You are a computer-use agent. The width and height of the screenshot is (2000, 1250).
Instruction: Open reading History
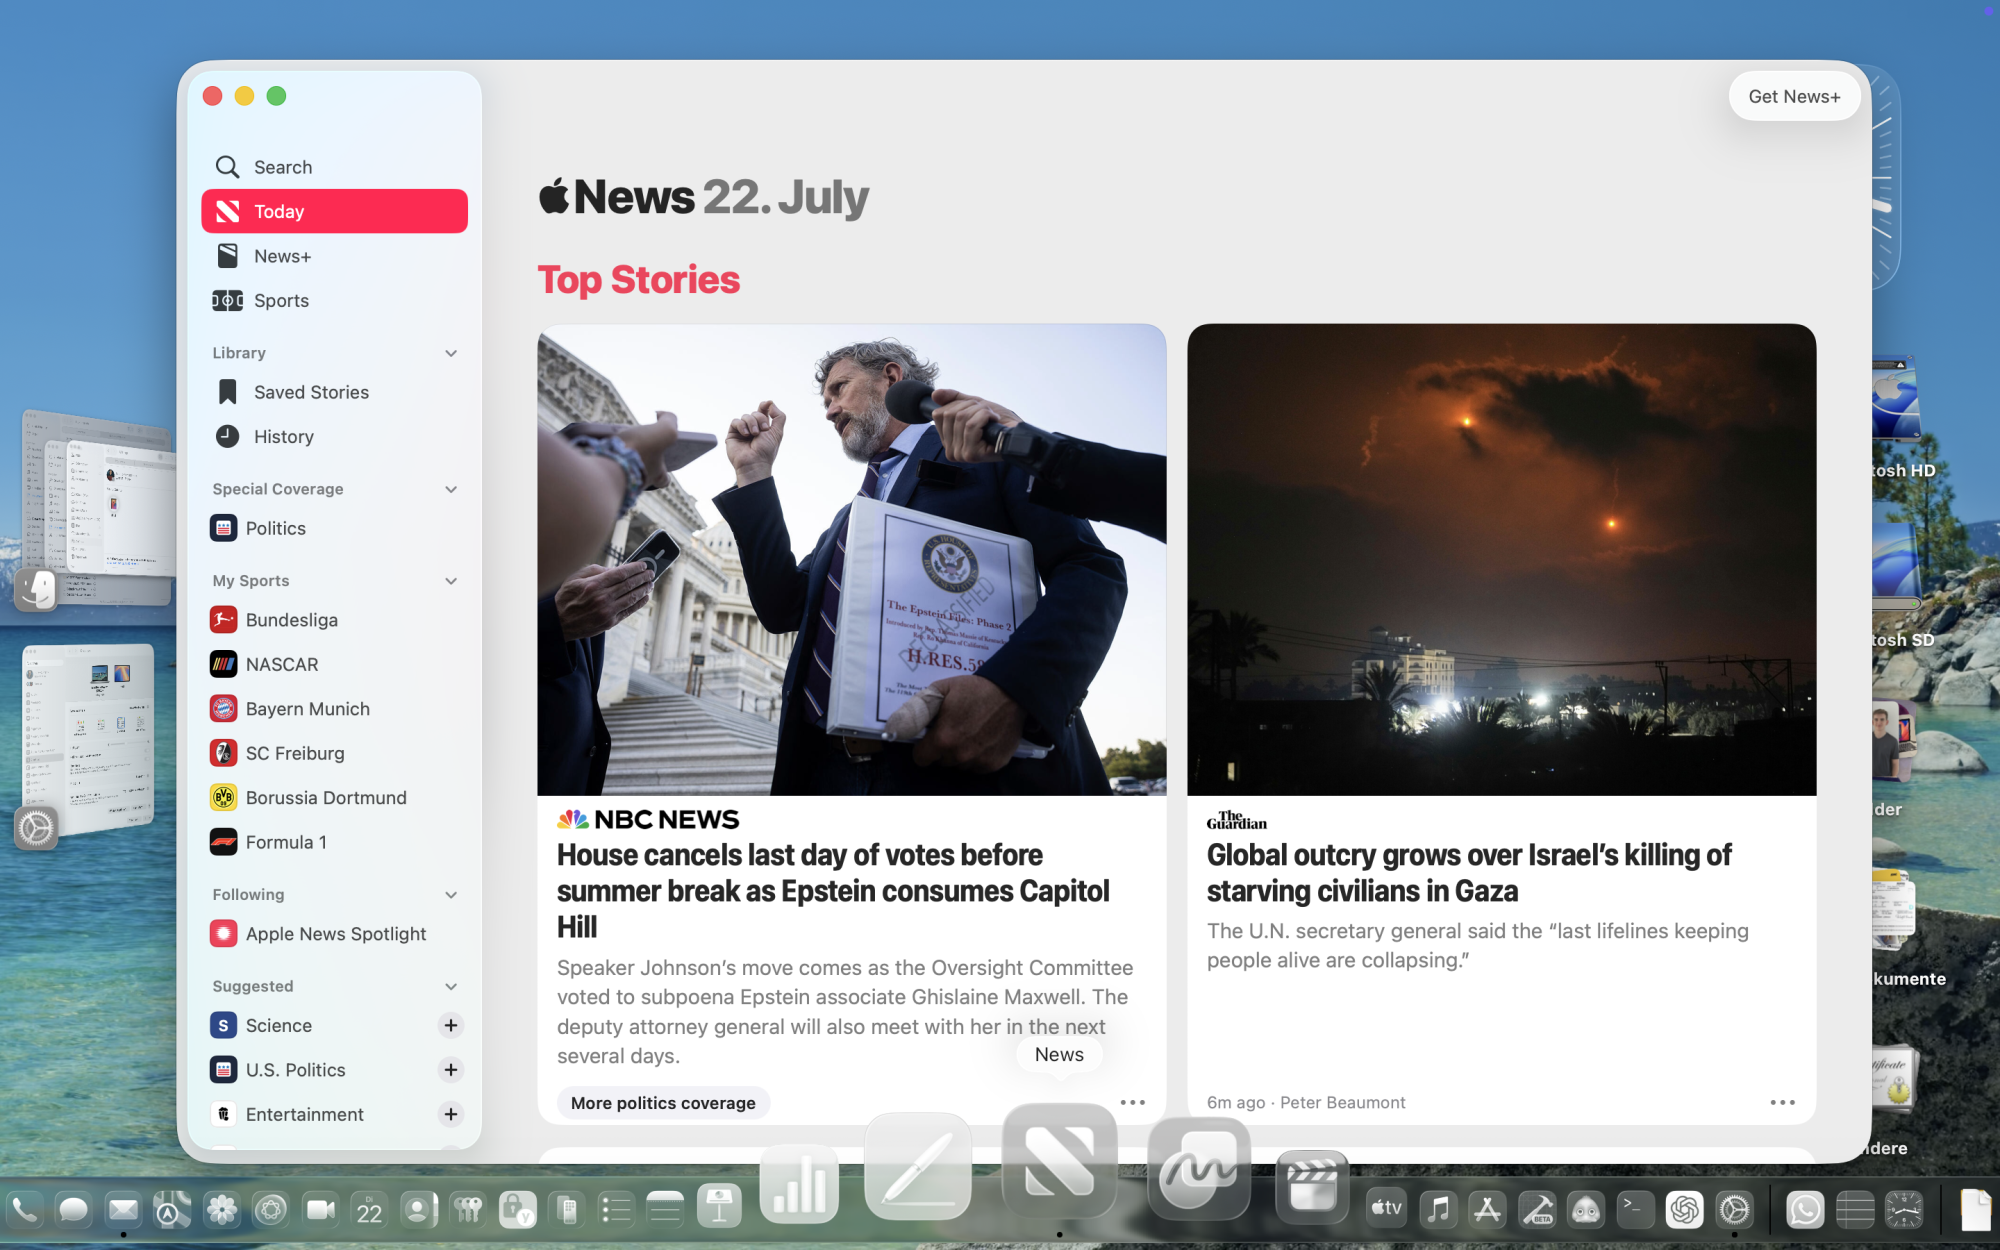[x=283, y=436]
